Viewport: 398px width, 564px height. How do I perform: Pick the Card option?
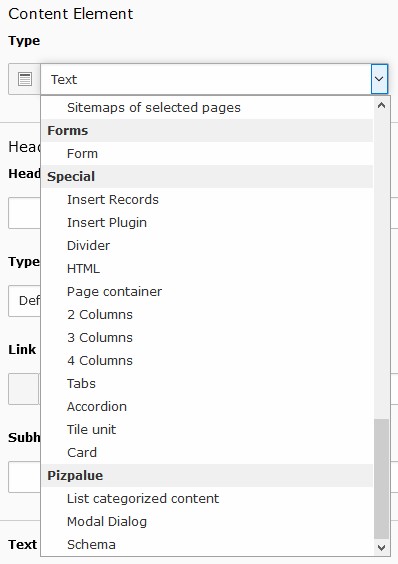click(x=207, y=453)
